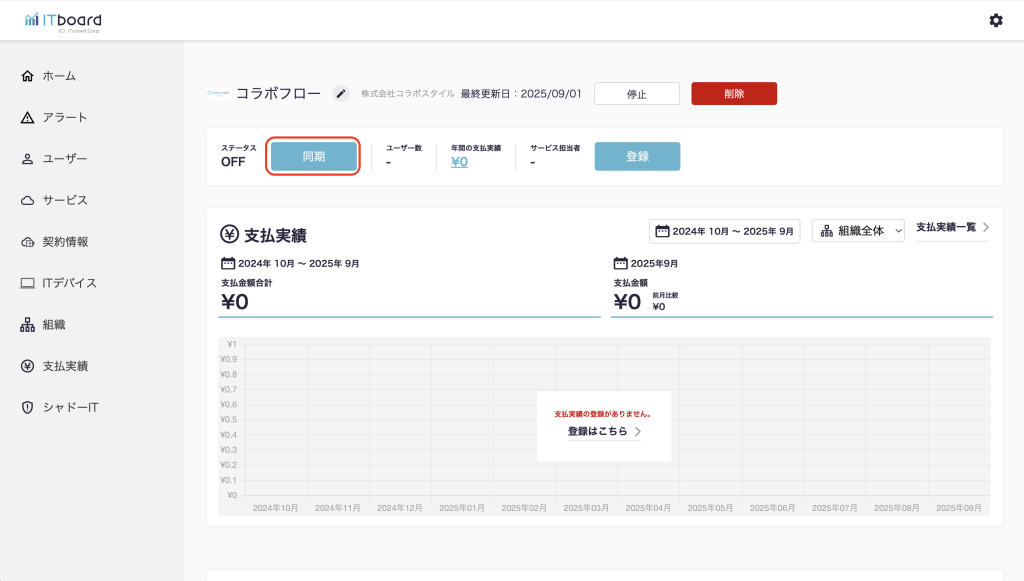Image resolution: width=1024 pixels, height=581 pixels.
Task: Open the date range picker 2024年10月〜2025年9月
Action: pyautogui.click(x=725, y=231)
